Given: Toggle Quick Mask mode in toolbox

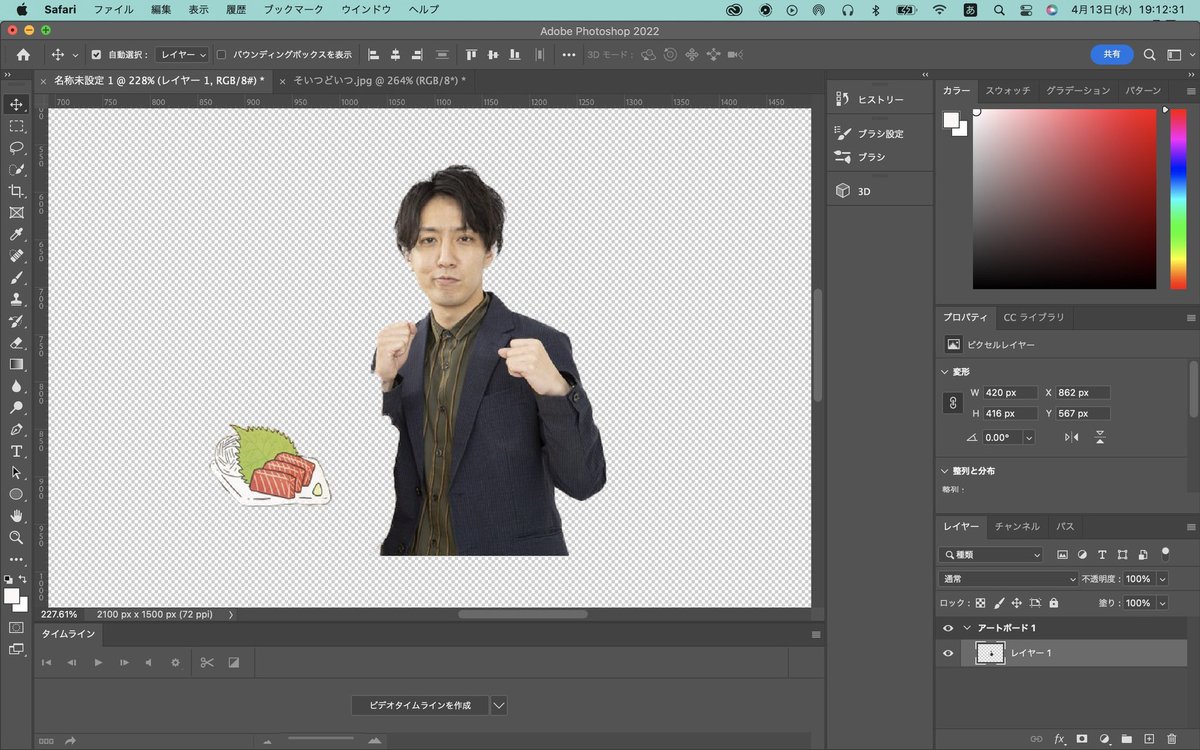Looking at the screenshot, I should pyautogui.click(x=16, y=627).
